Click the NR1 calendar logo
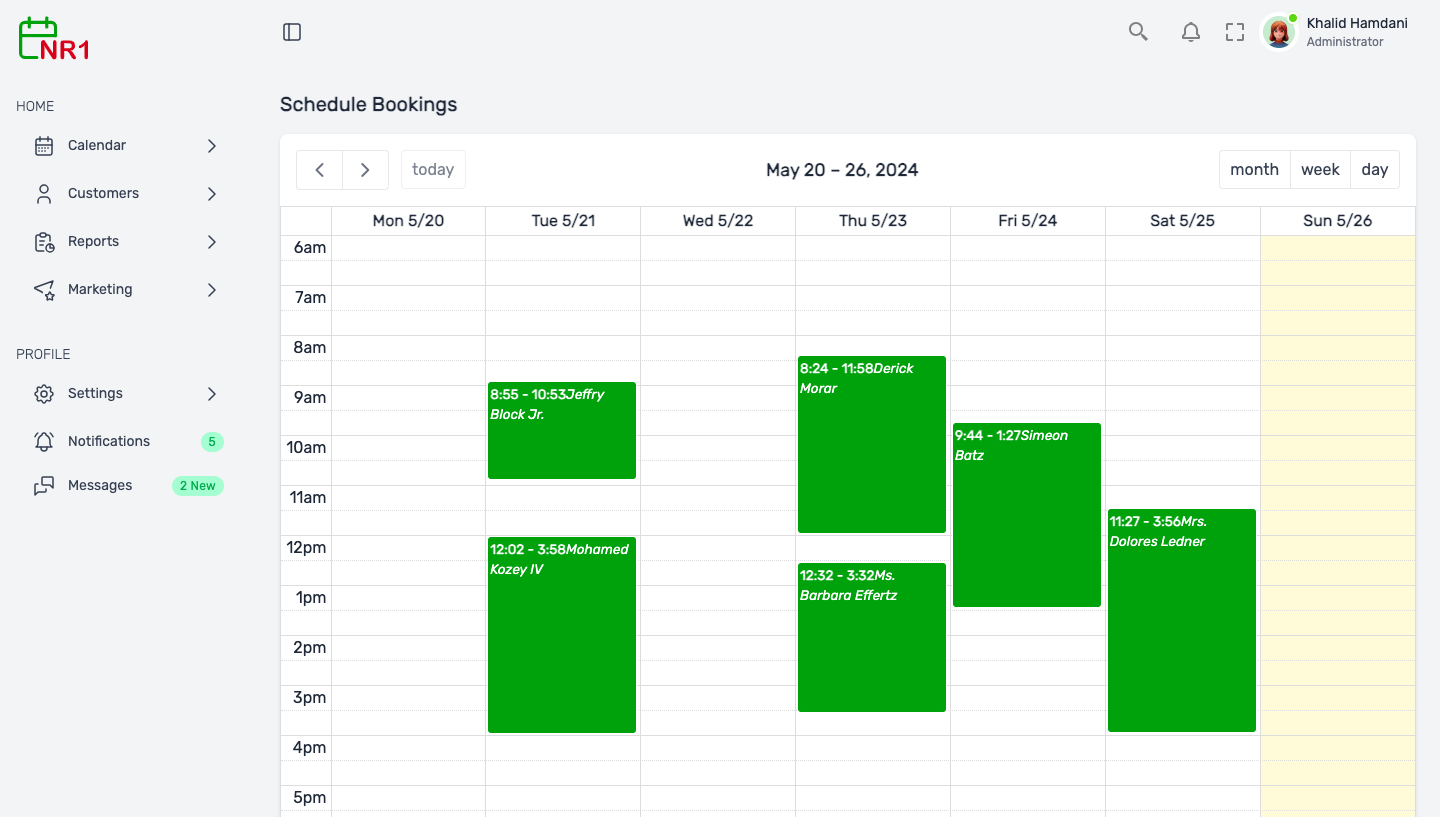 (x=54, y=39)
